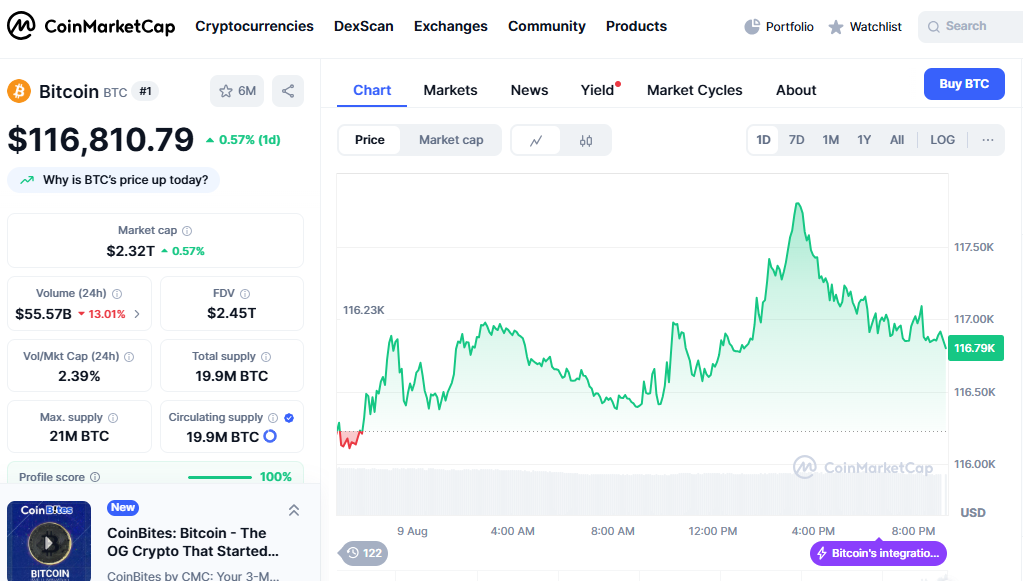The height and width of the screenshot is (581, 1023).
Task: Open the Cryptocurrencies menu
Action: coord(254,27)
